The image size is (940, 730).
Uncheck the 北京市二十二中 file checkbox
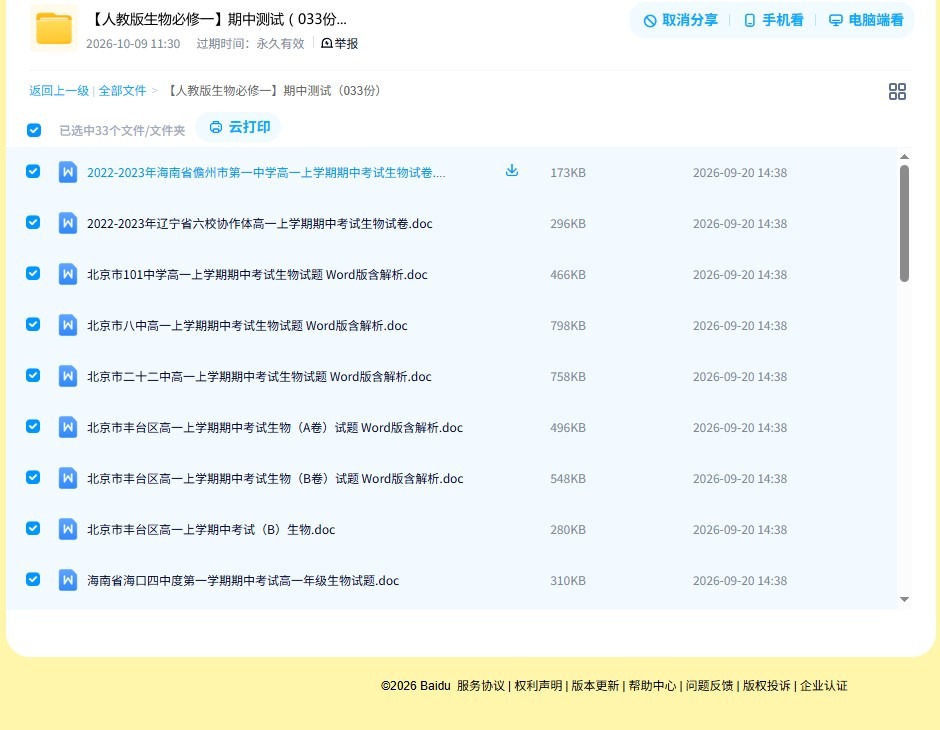pos(33,375)
